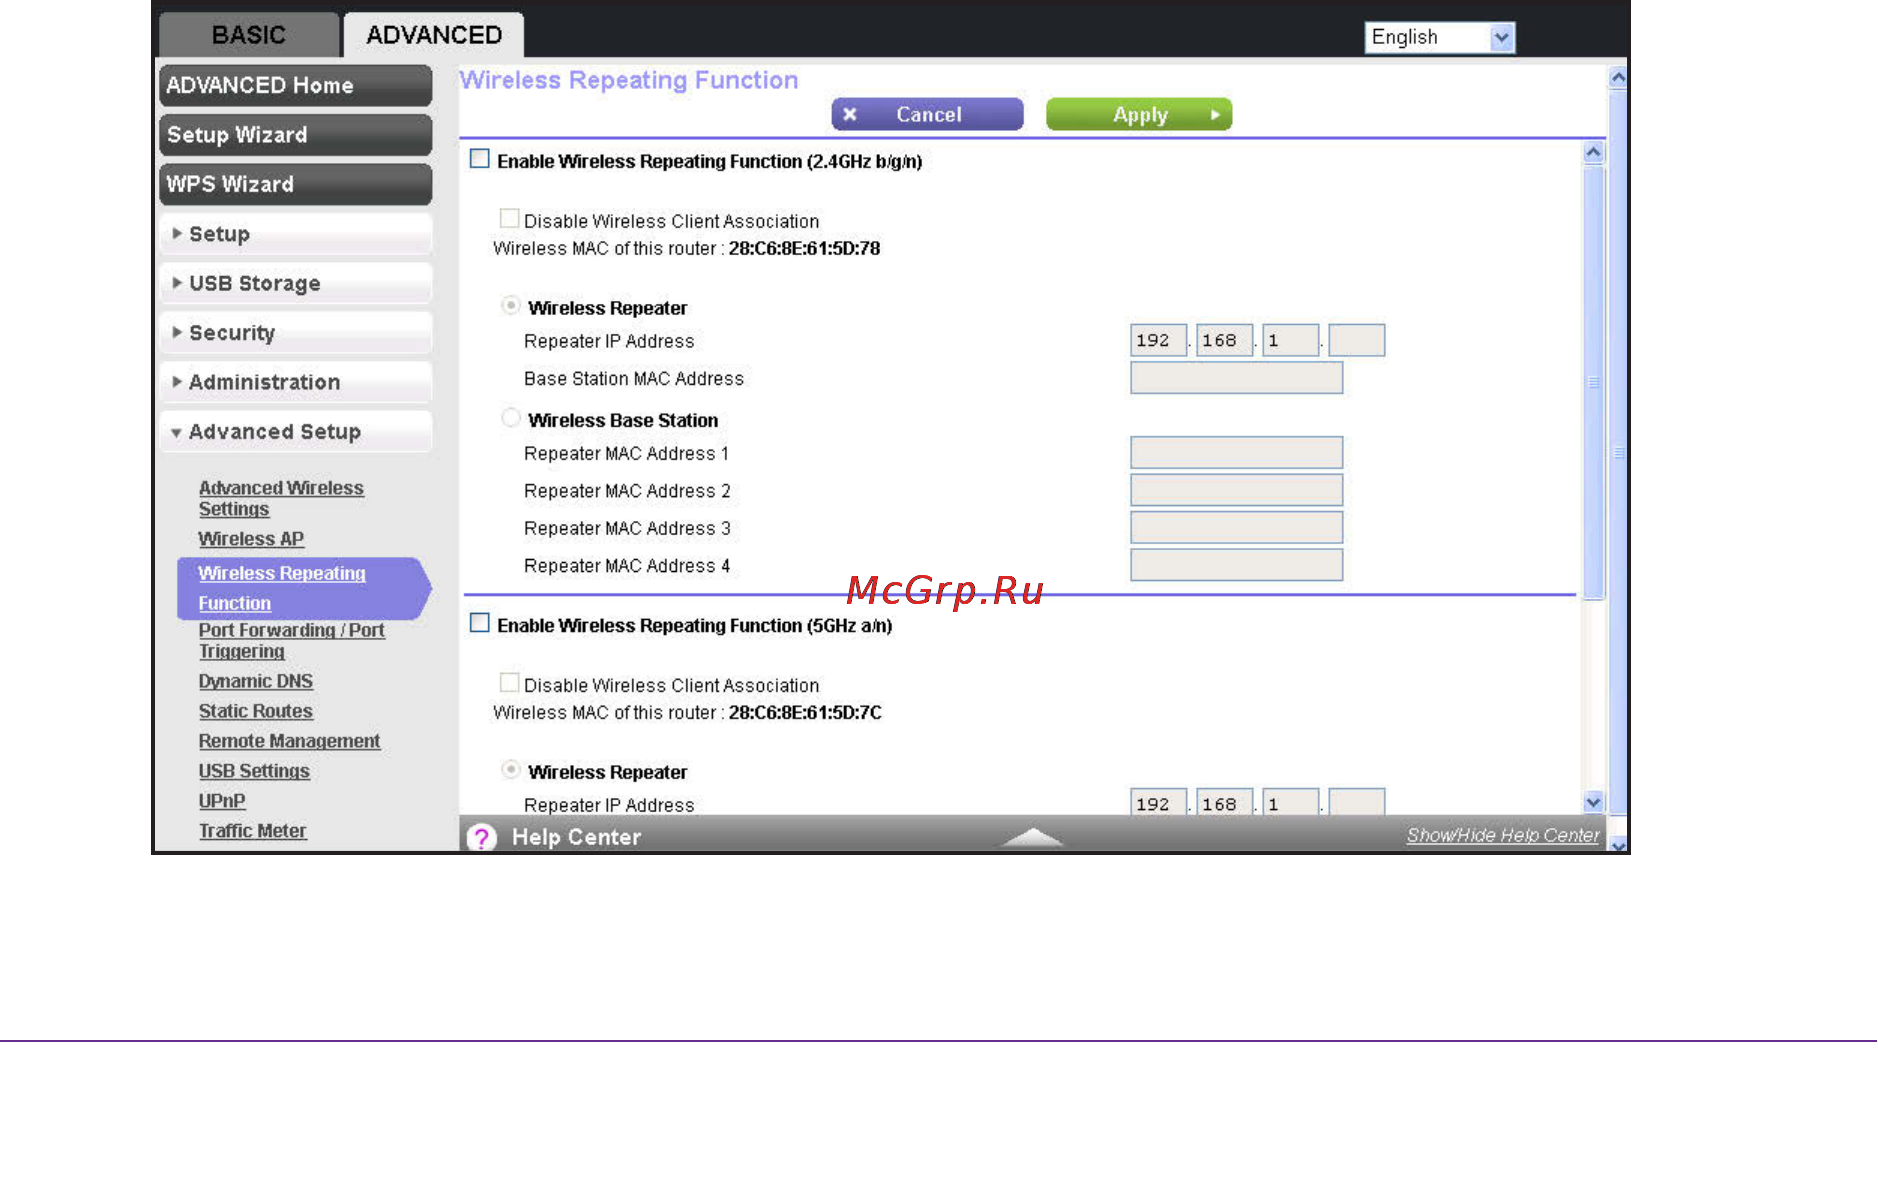Click the inner scrollbar down arrow

click(1594, 801)
